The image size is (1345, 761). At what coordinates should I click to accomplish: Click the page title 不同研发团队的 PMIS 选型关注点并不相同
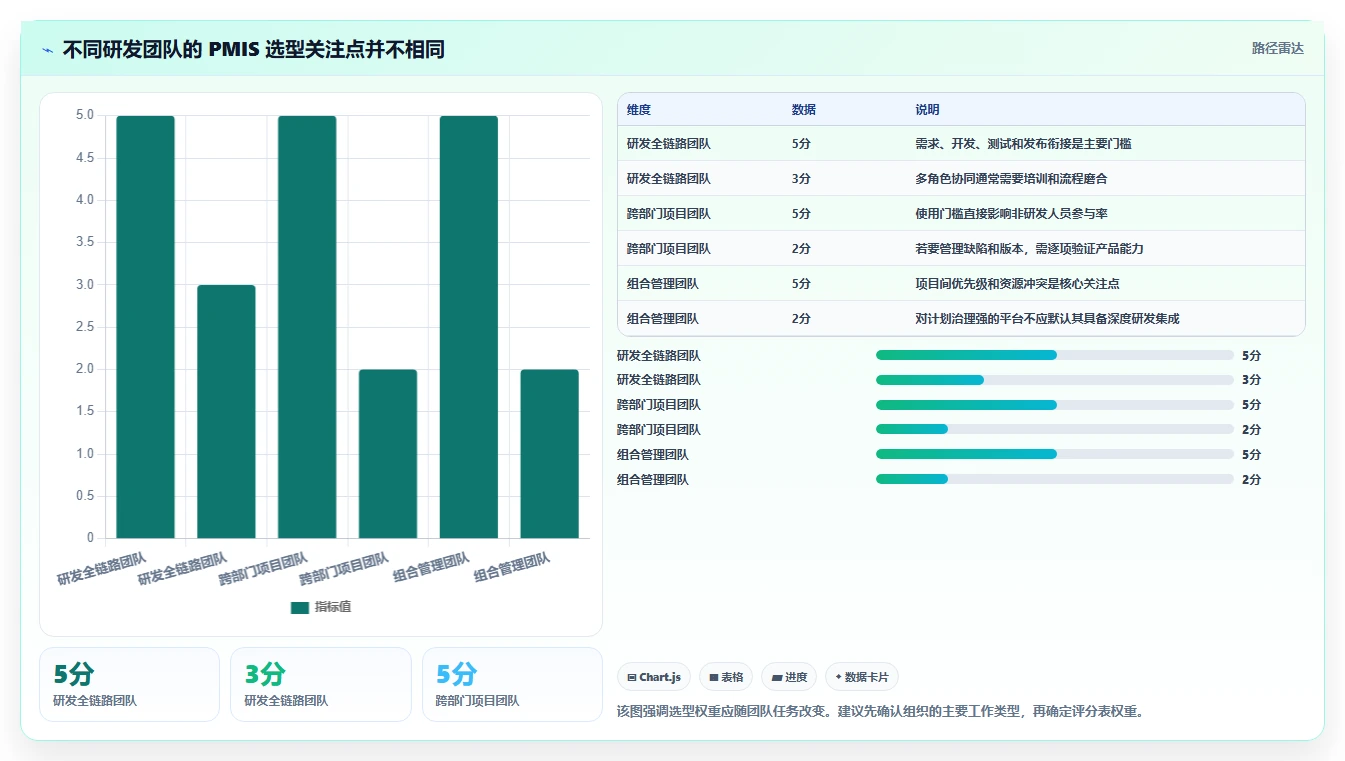253,49
